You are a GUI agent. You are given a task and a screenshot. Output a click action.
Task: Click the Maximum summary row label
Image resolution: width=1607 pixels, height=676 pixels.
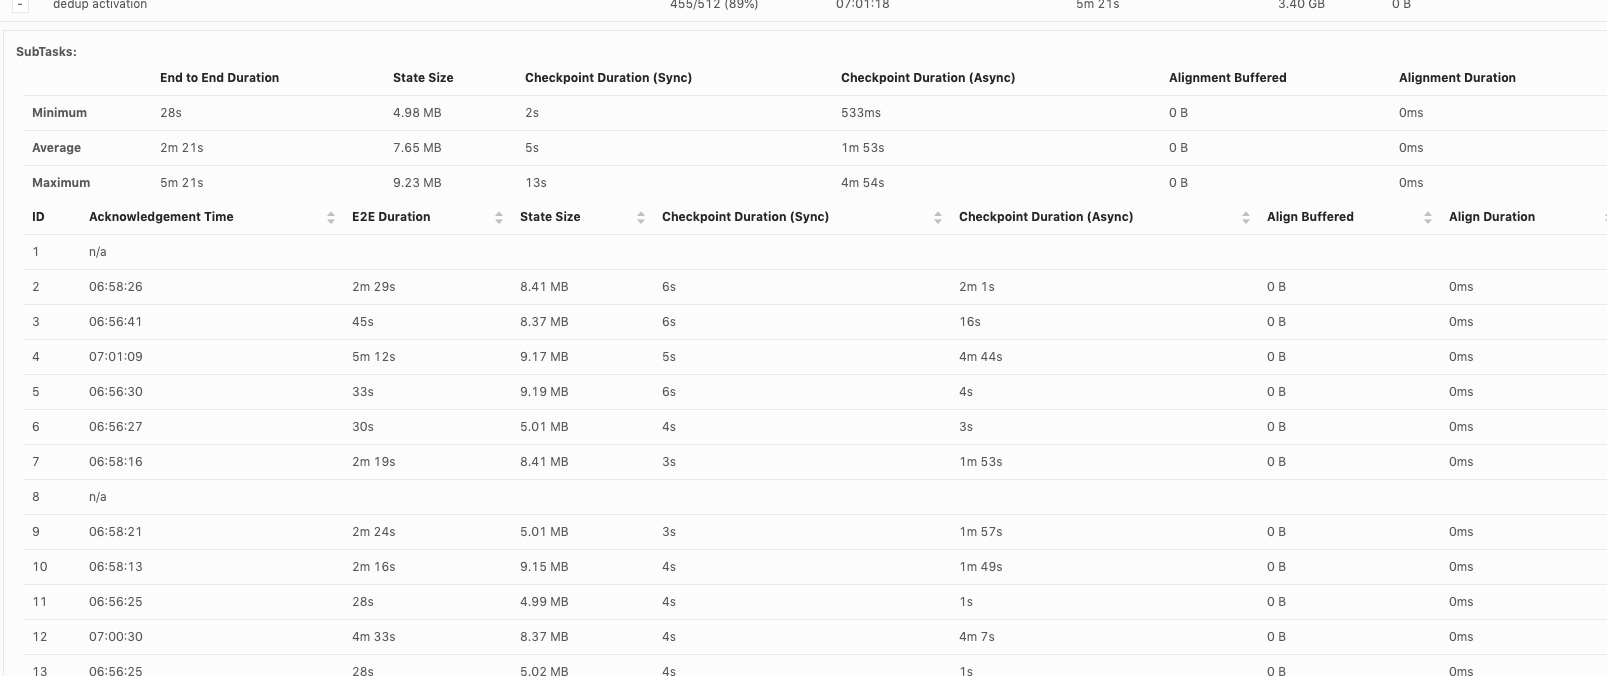(61, 183)
